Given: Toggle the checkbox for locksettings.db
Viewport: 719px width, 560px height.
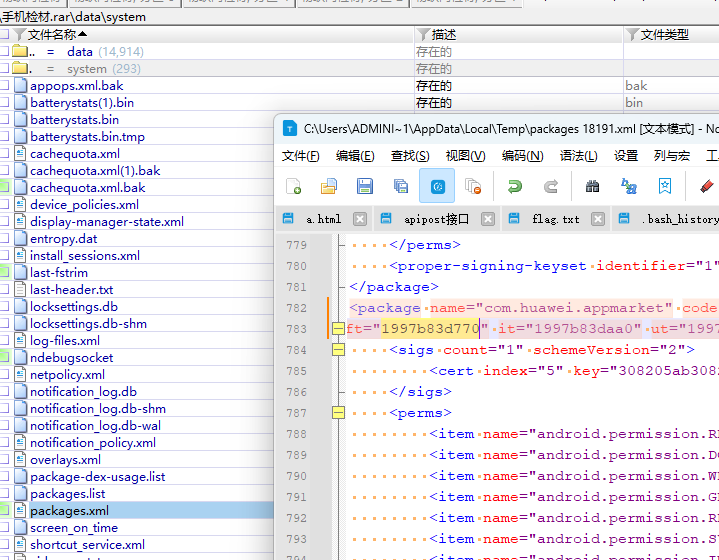Looking at the screenshot, I should 4,307.
